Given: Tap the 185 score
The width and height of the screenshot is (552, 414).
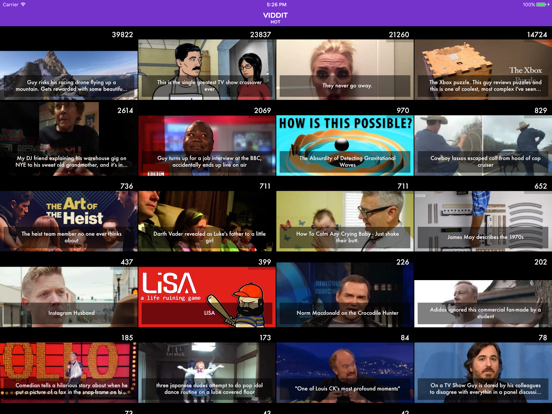Looking at the screenshot, I should (127, 338).
